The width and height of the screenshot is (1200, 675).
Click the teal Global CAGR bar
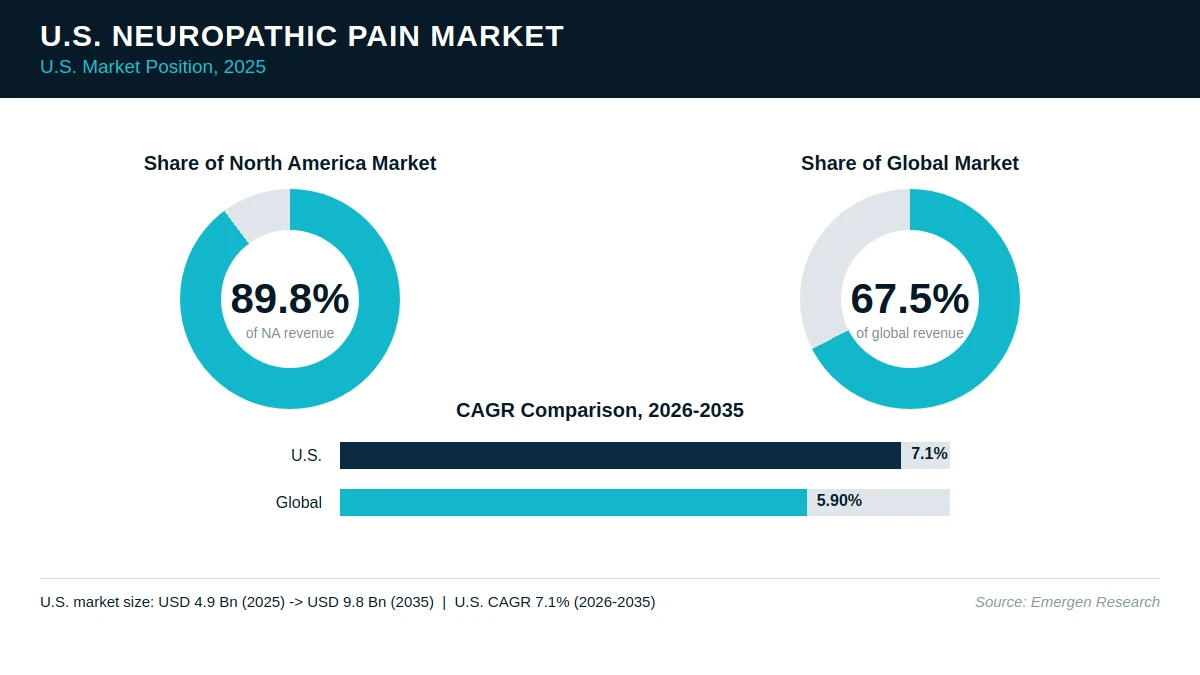573,502
